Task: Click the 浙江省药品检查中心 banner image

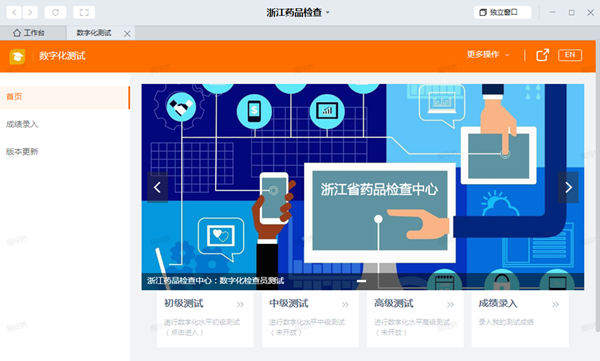Action: coord(362,187)
